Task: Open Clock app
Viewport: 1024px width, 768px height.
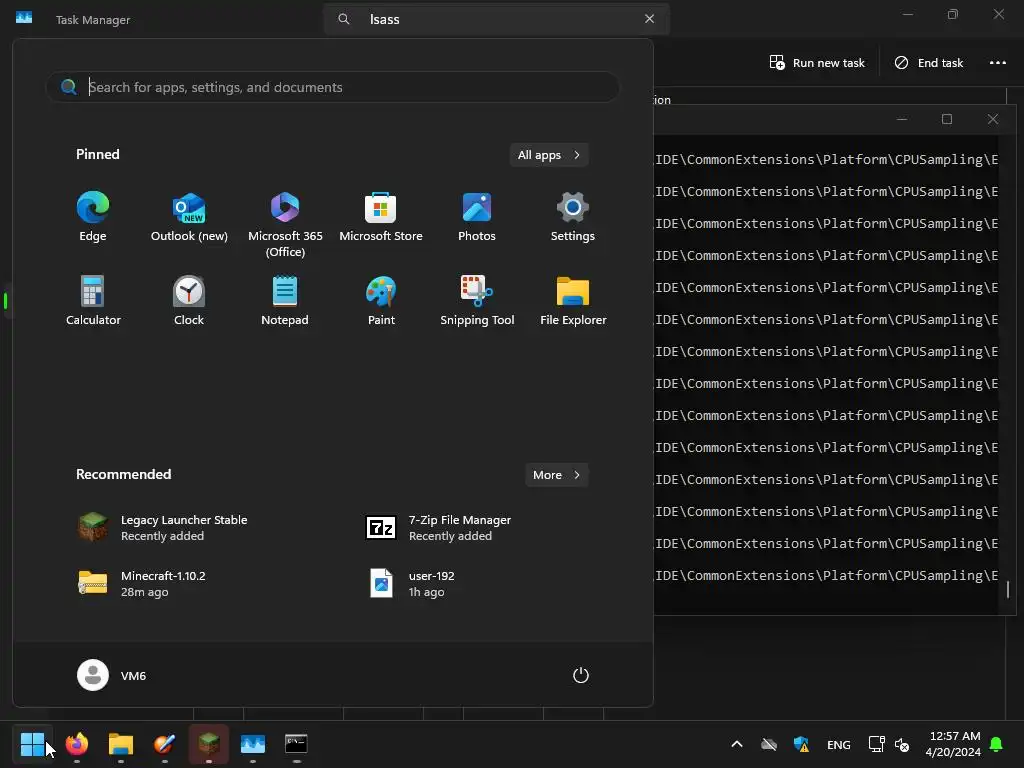Action: point(189,301)
